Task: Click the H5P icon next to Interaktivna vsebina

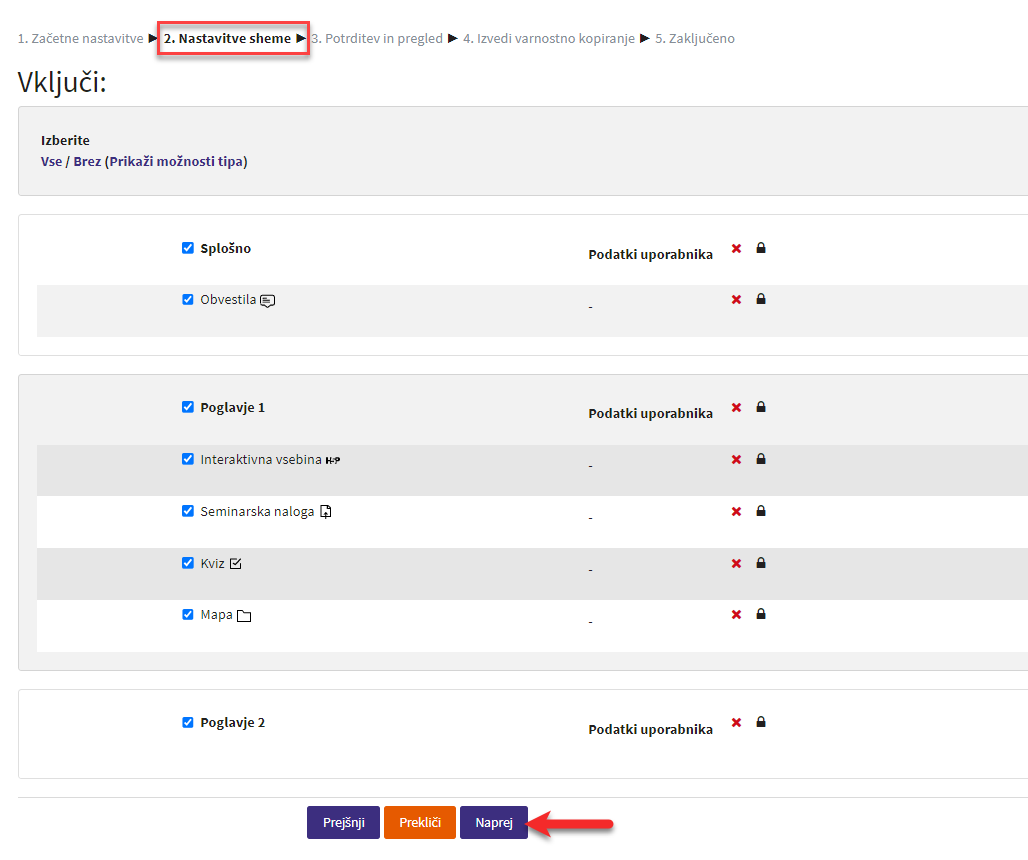Action: pos(333,460)
